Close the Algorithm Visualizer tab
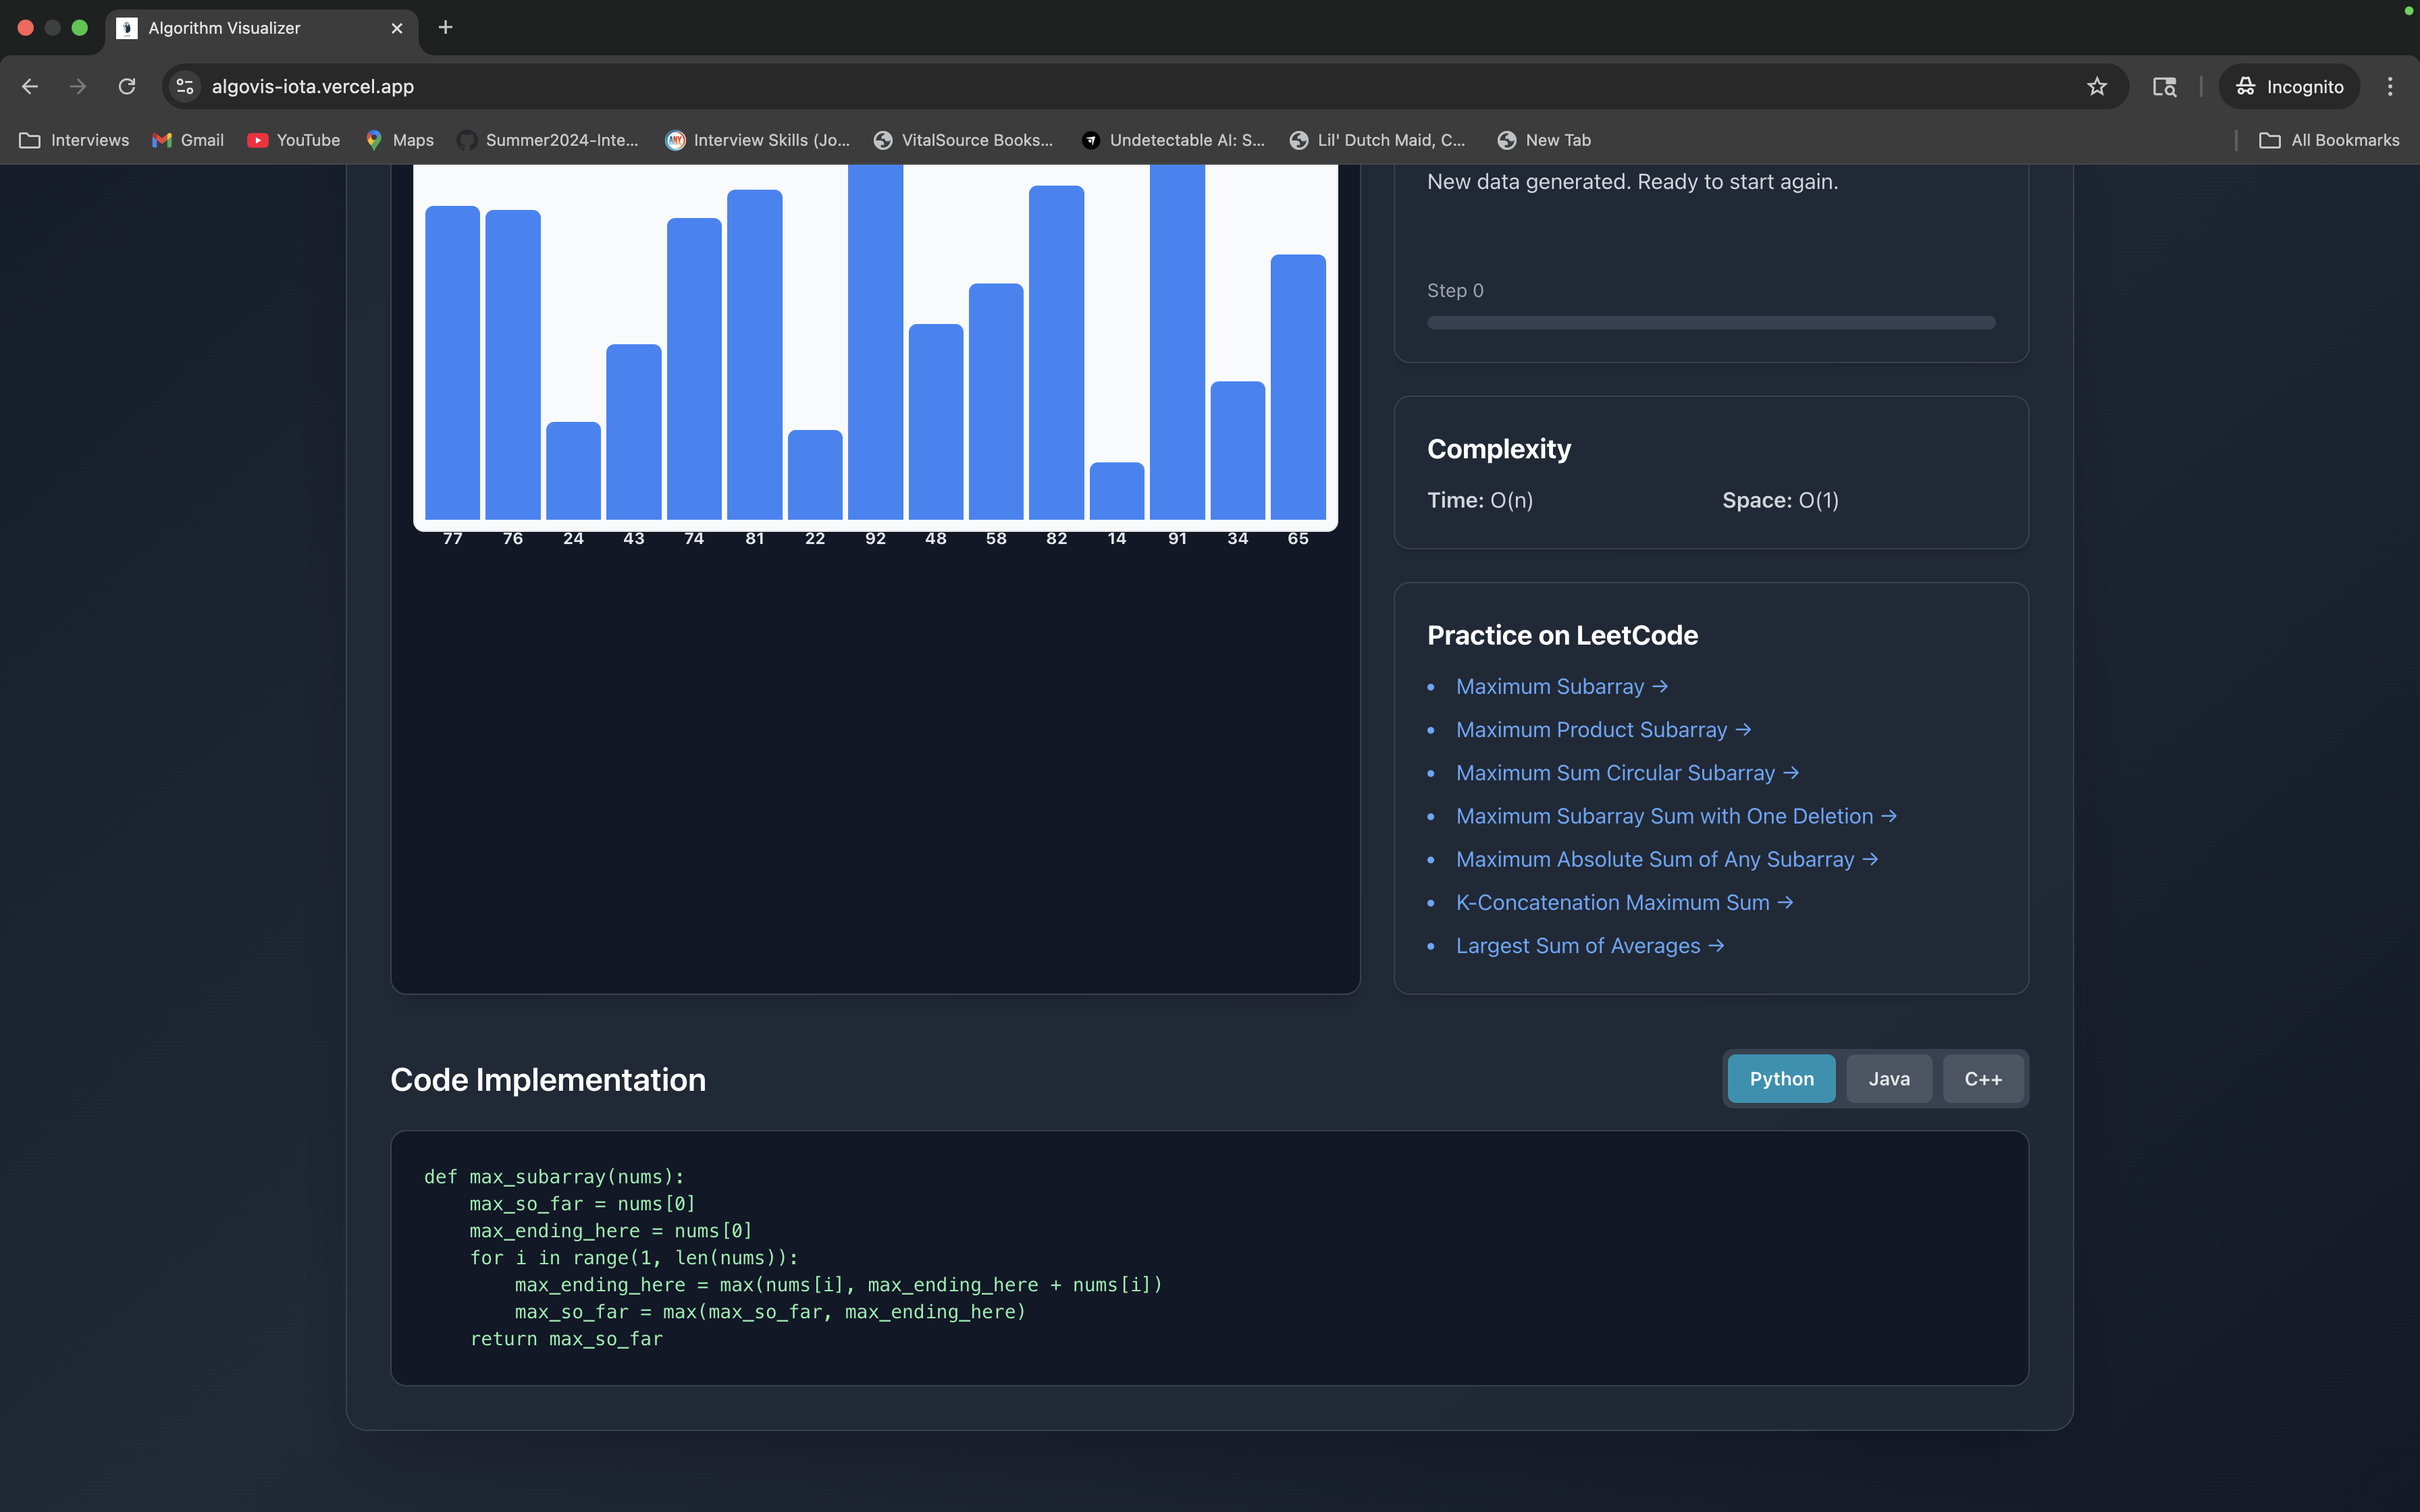Screen dimensions: 2420x1512 pos(397,28)
